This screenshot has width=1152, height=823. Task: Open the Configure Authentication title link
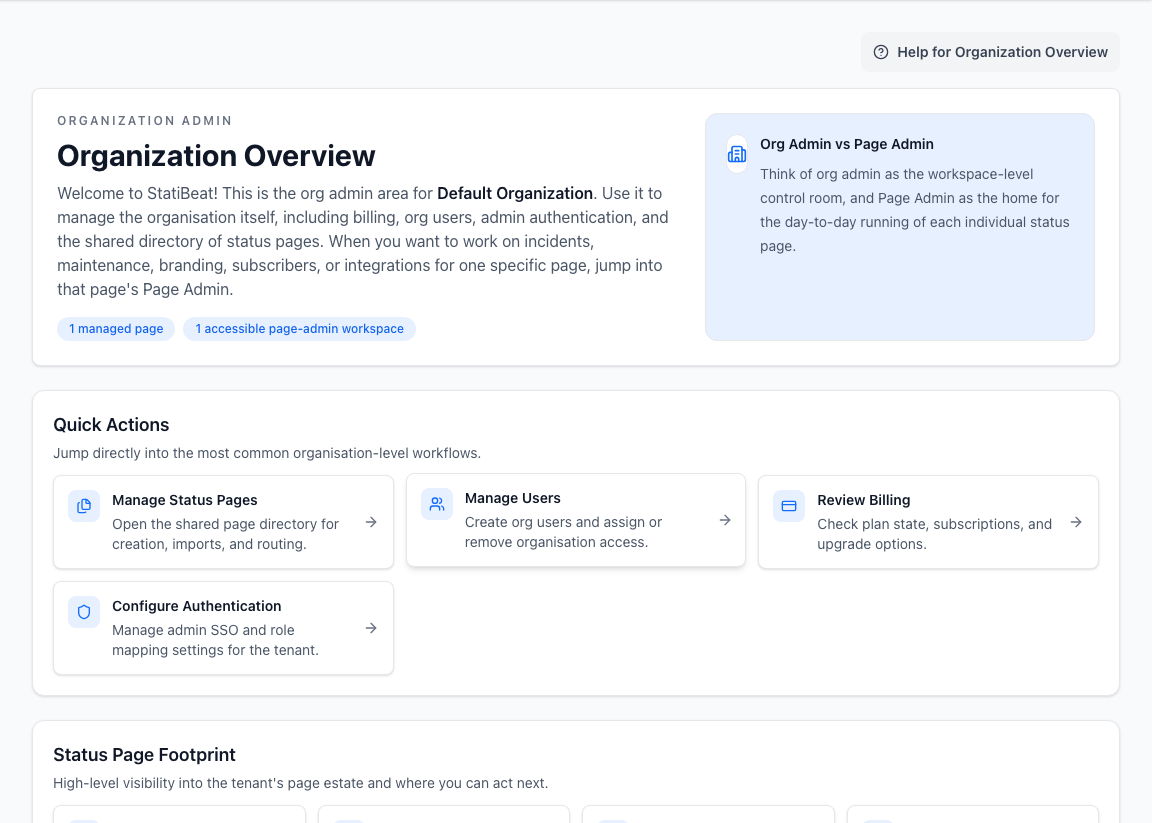pyautogui.click(x=196, y=606)
